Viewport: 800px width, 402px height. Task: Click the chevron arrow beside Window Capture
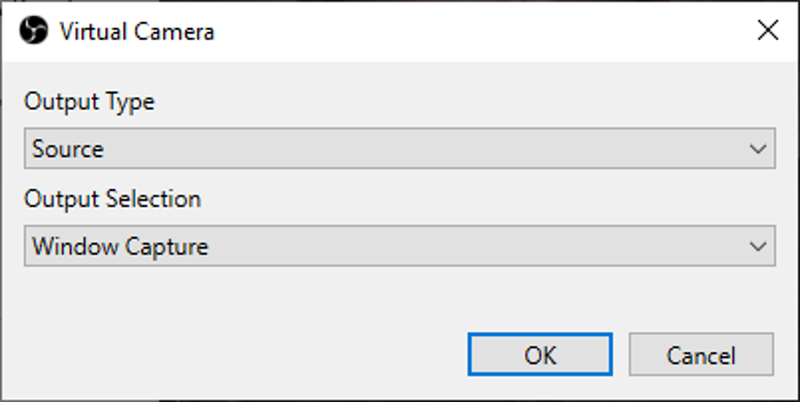click(758, 247)
